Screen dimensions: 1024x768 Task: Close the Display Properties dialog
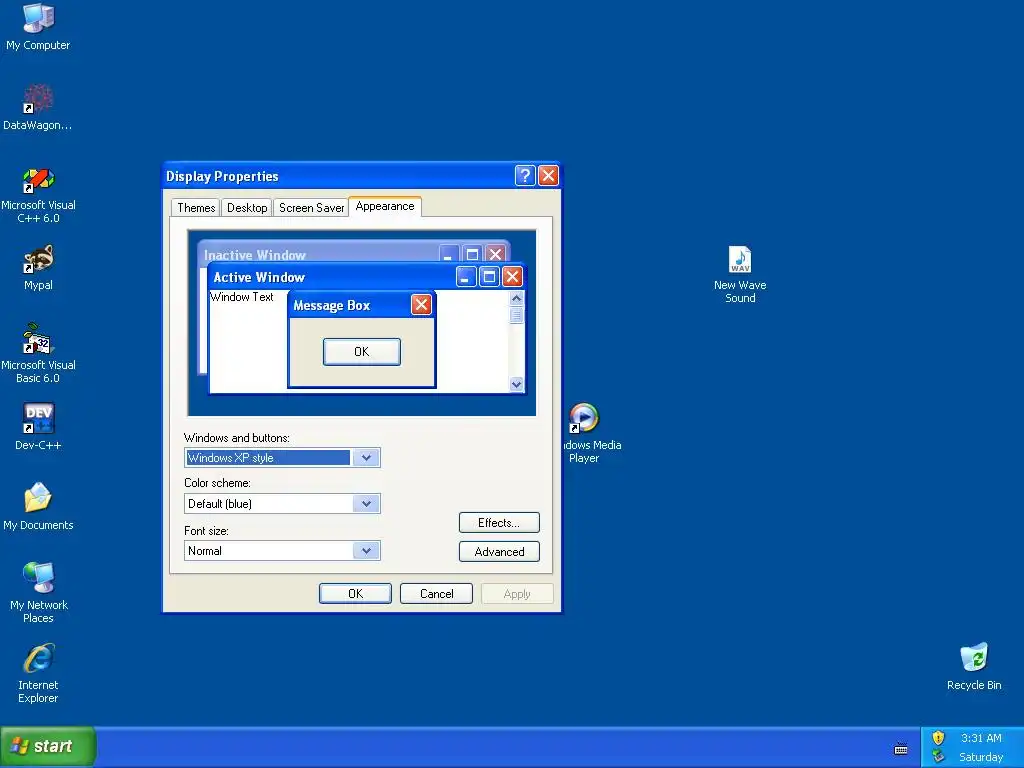(548, 176)
